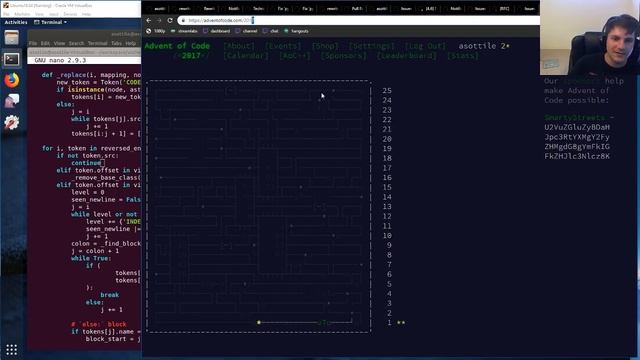Open the Files app in Ubuntu dock
The image size is (640, 360).
tap(11, 38)
